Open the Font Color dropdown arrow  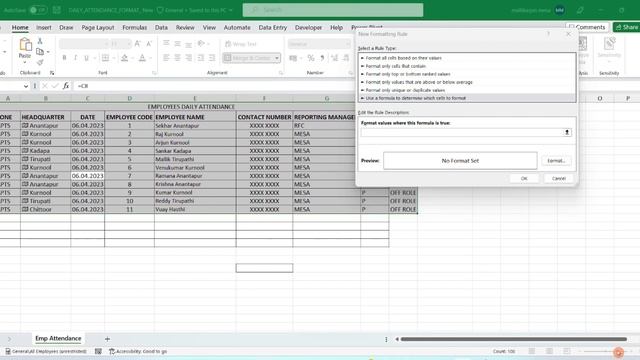click(150, 58)
